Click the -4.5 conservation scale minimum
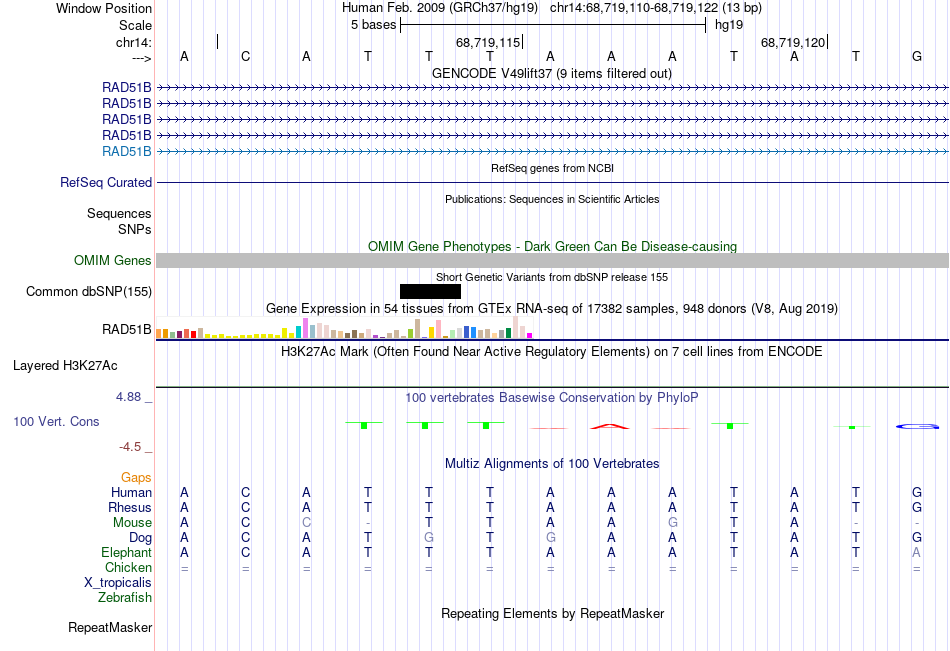 [x=130, y=447]
